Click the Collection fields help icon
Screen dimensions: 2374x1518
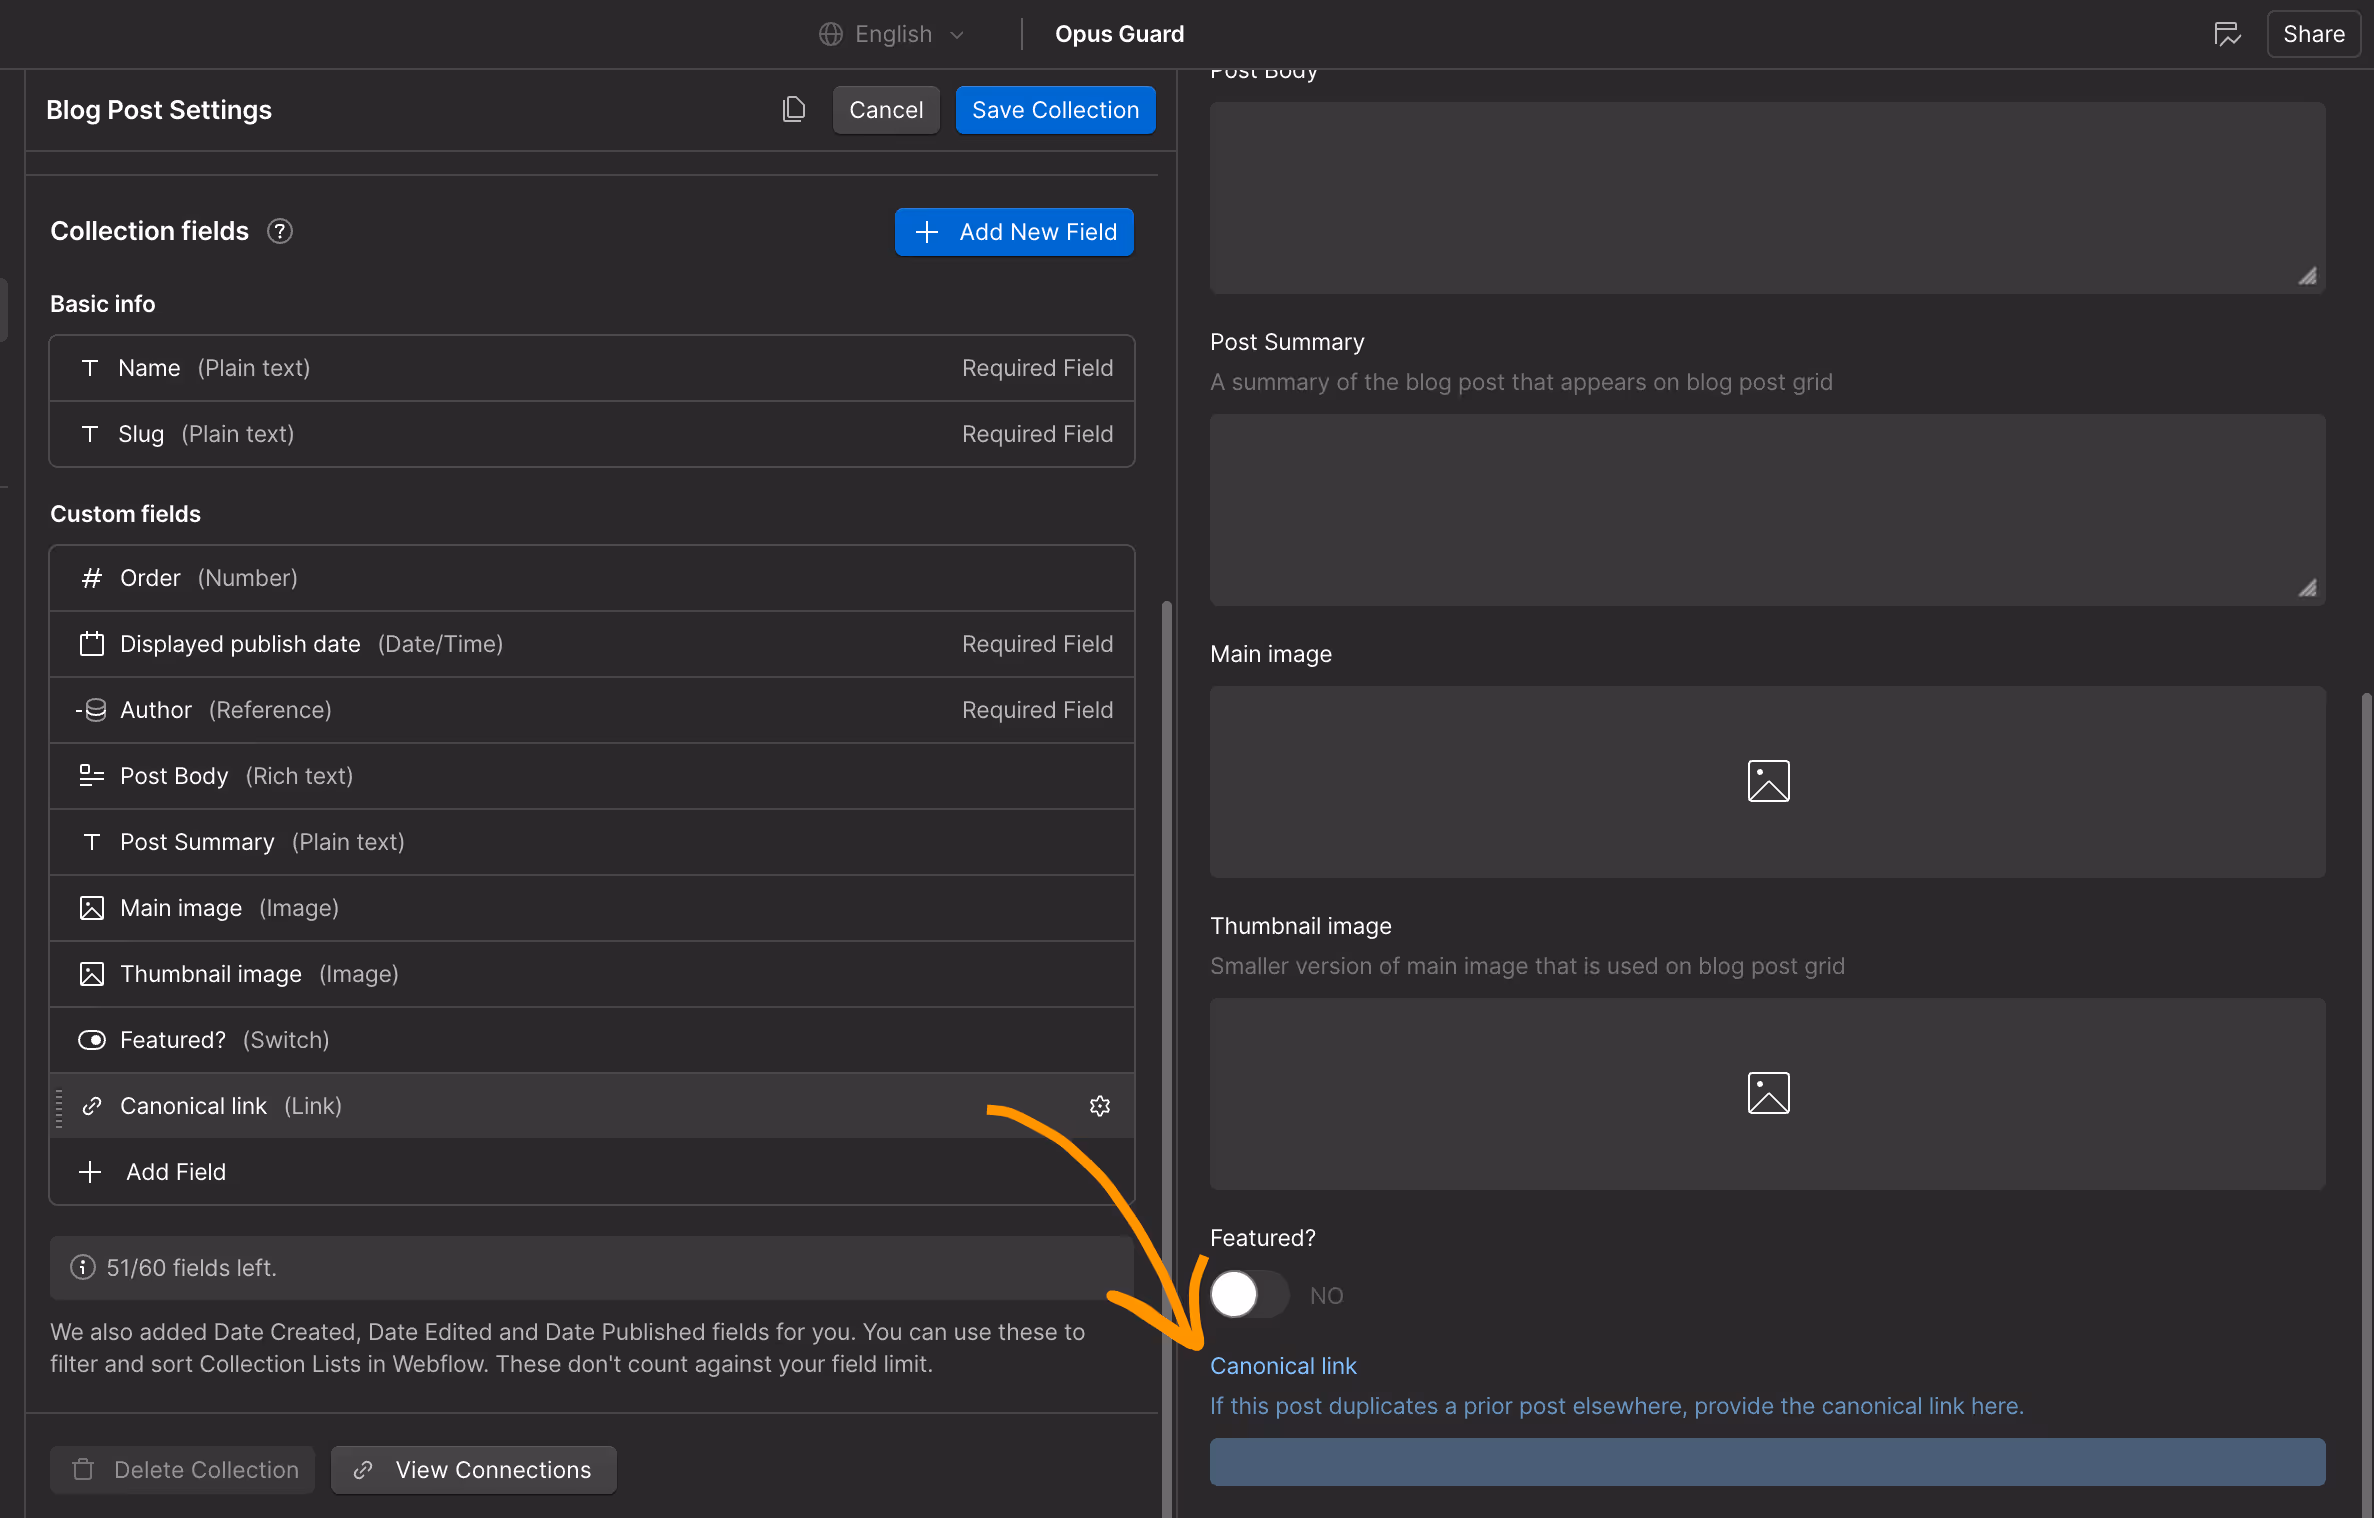tap(280, 231)
